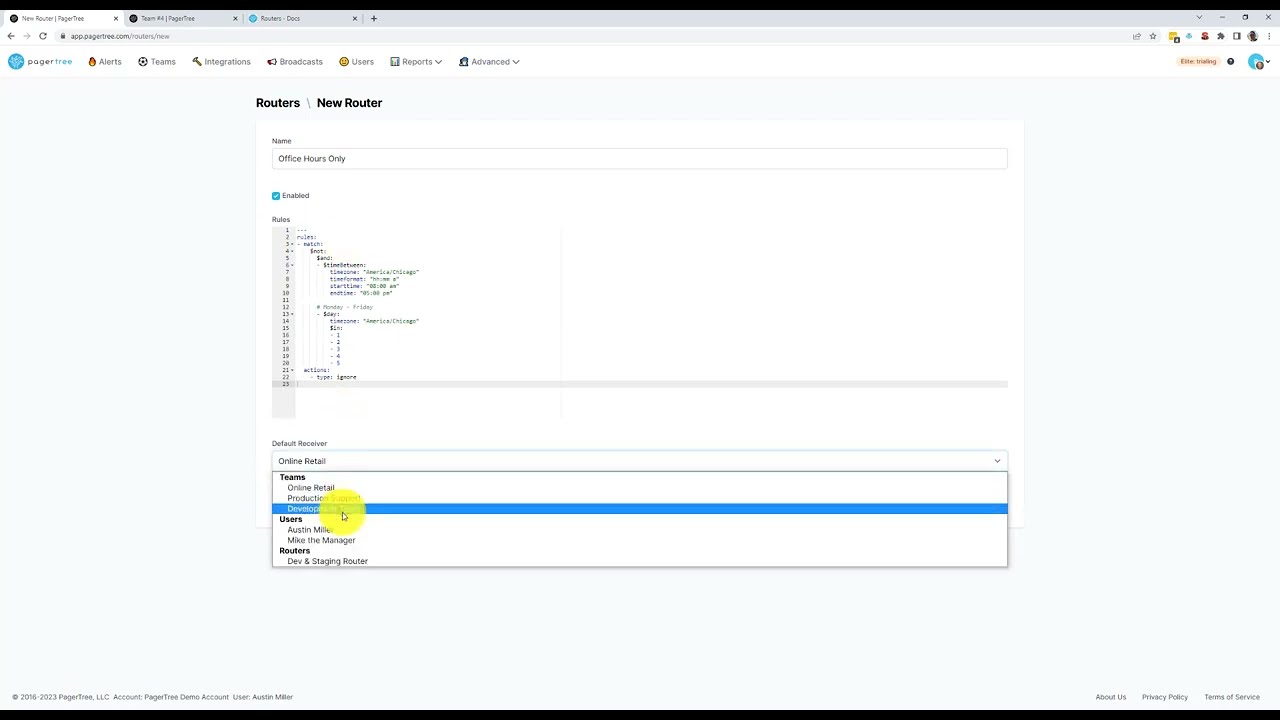View site info via the lock icon
The width and height of the screenshot is (1280, 720).
pos(62,36)
